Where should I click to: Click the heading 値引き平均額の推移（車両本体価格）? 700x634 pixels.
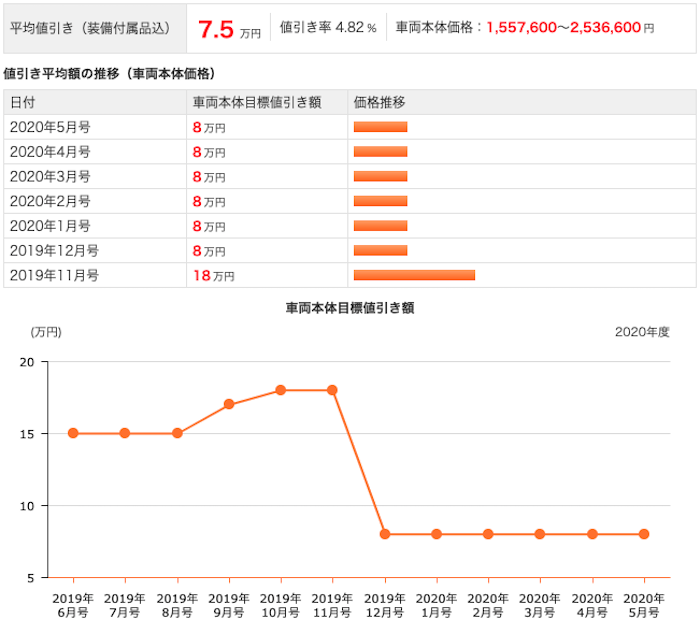[109, 73]
